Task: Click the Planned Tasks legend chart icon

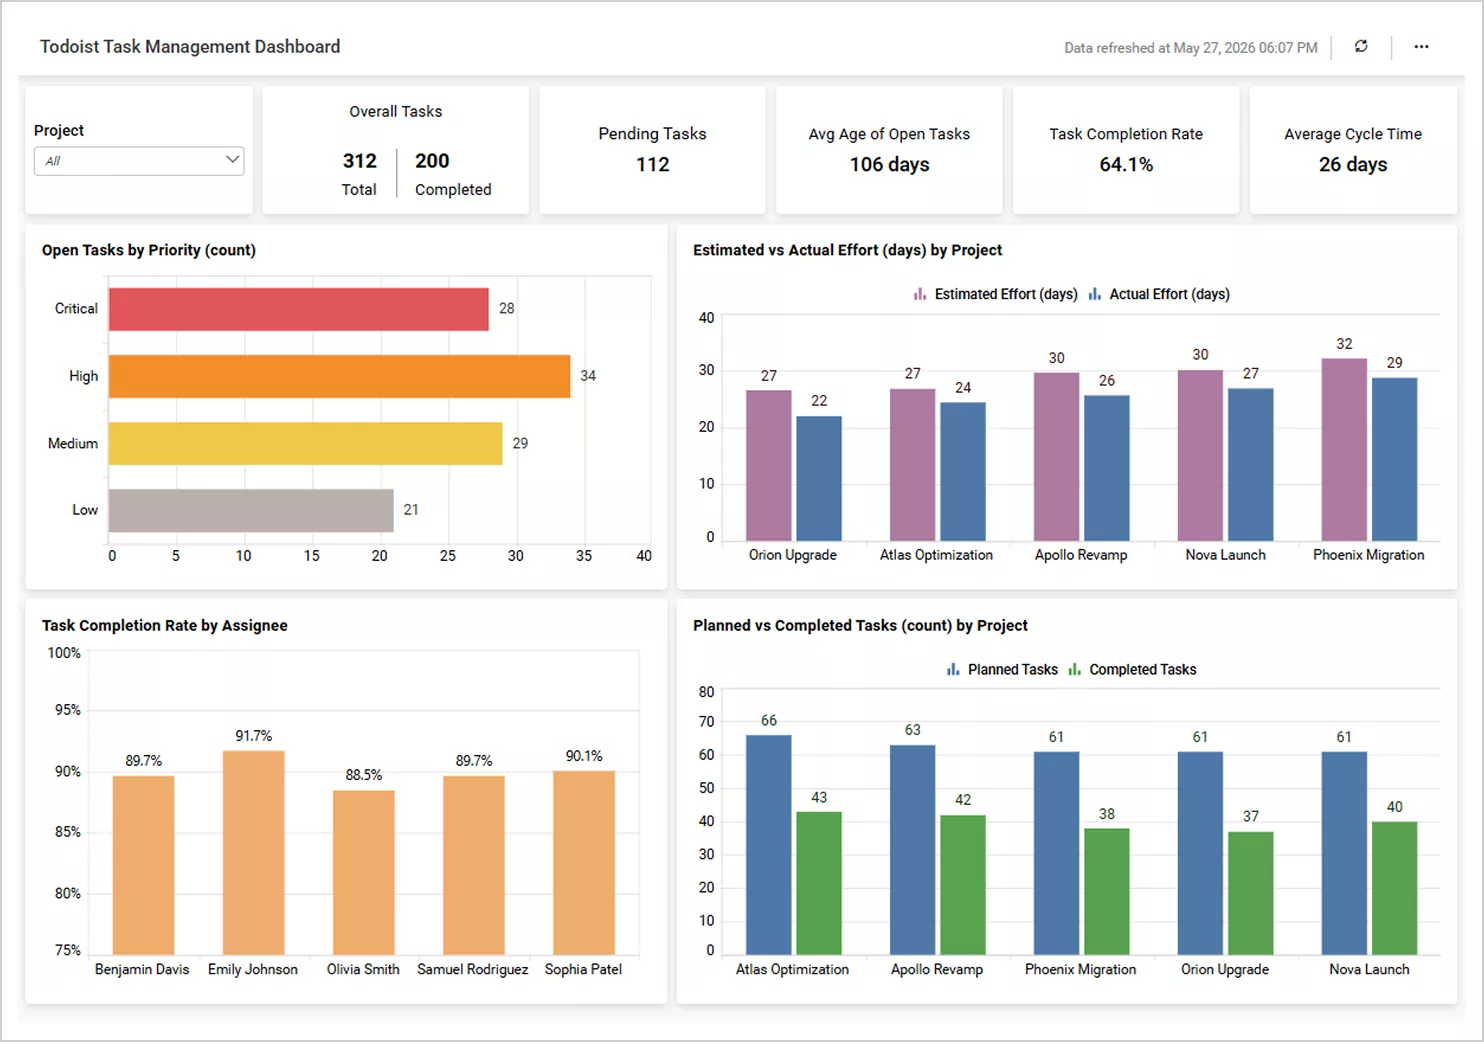Action: 953,670
